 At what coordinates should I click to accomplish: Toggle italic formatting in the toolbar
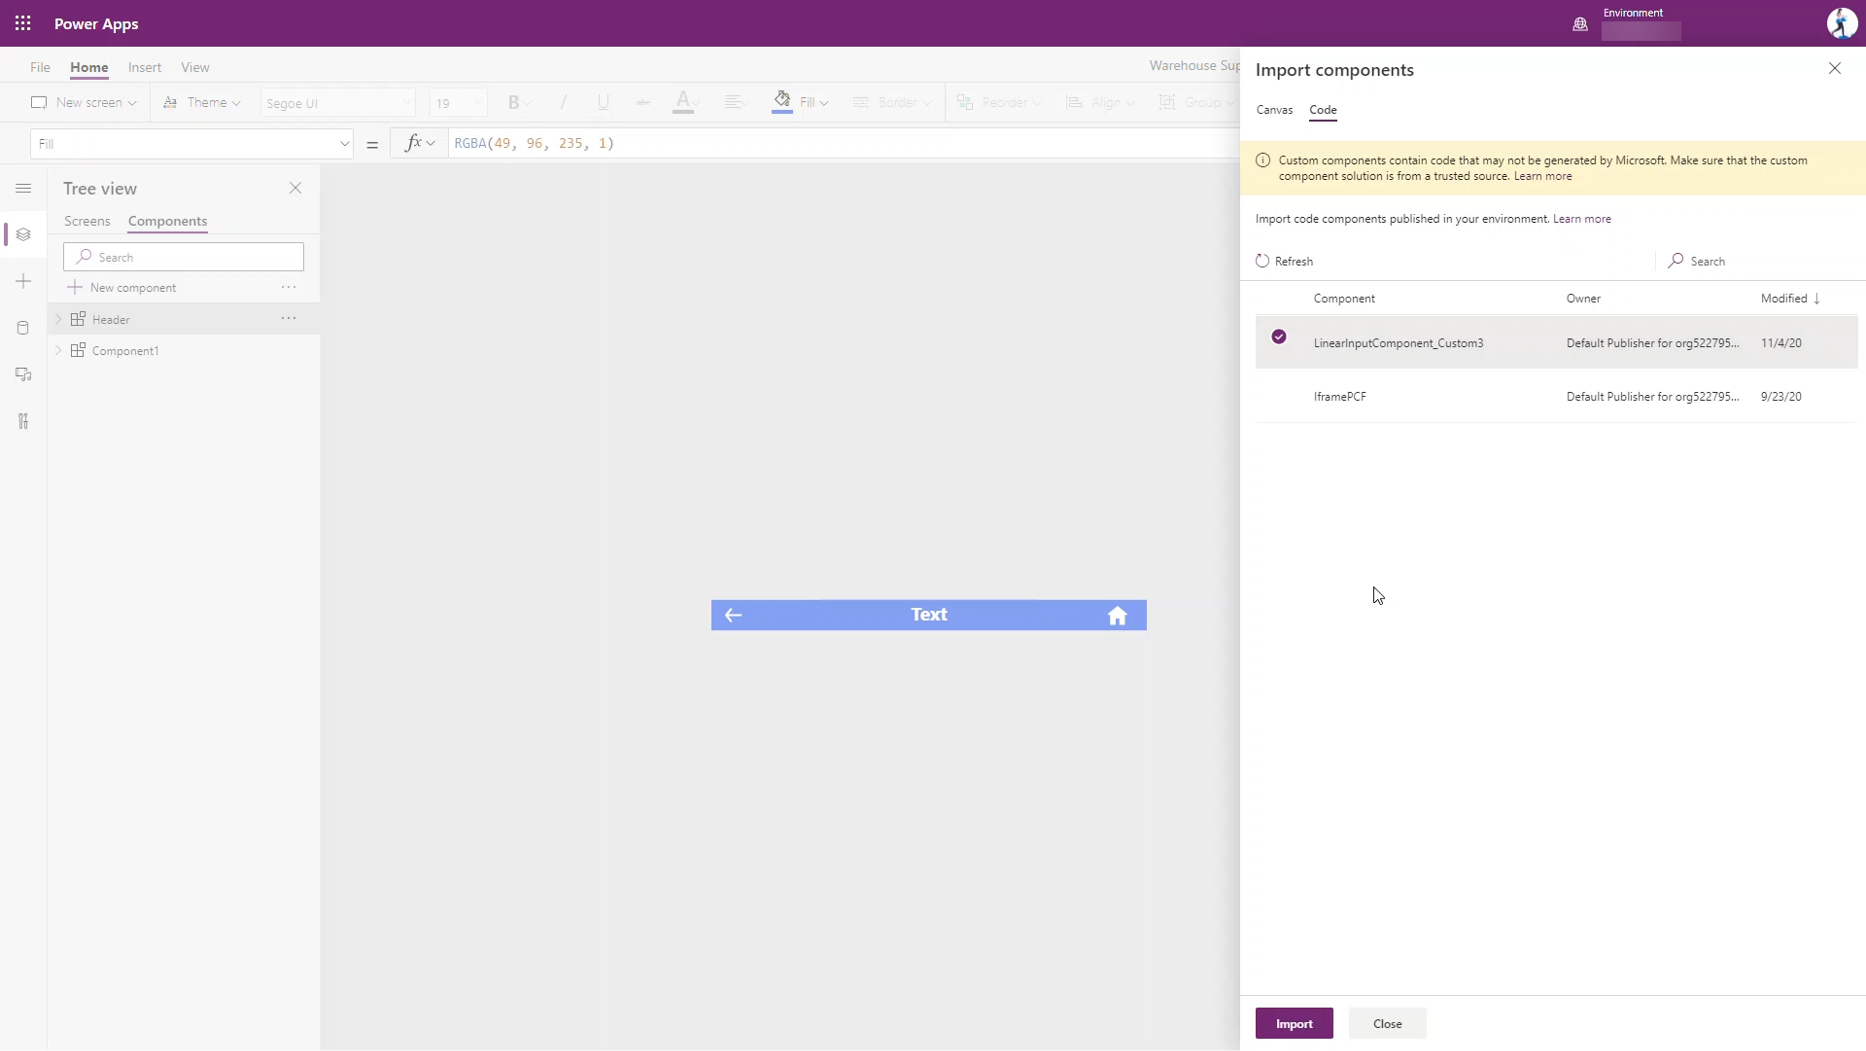click(x=563, y=102)
